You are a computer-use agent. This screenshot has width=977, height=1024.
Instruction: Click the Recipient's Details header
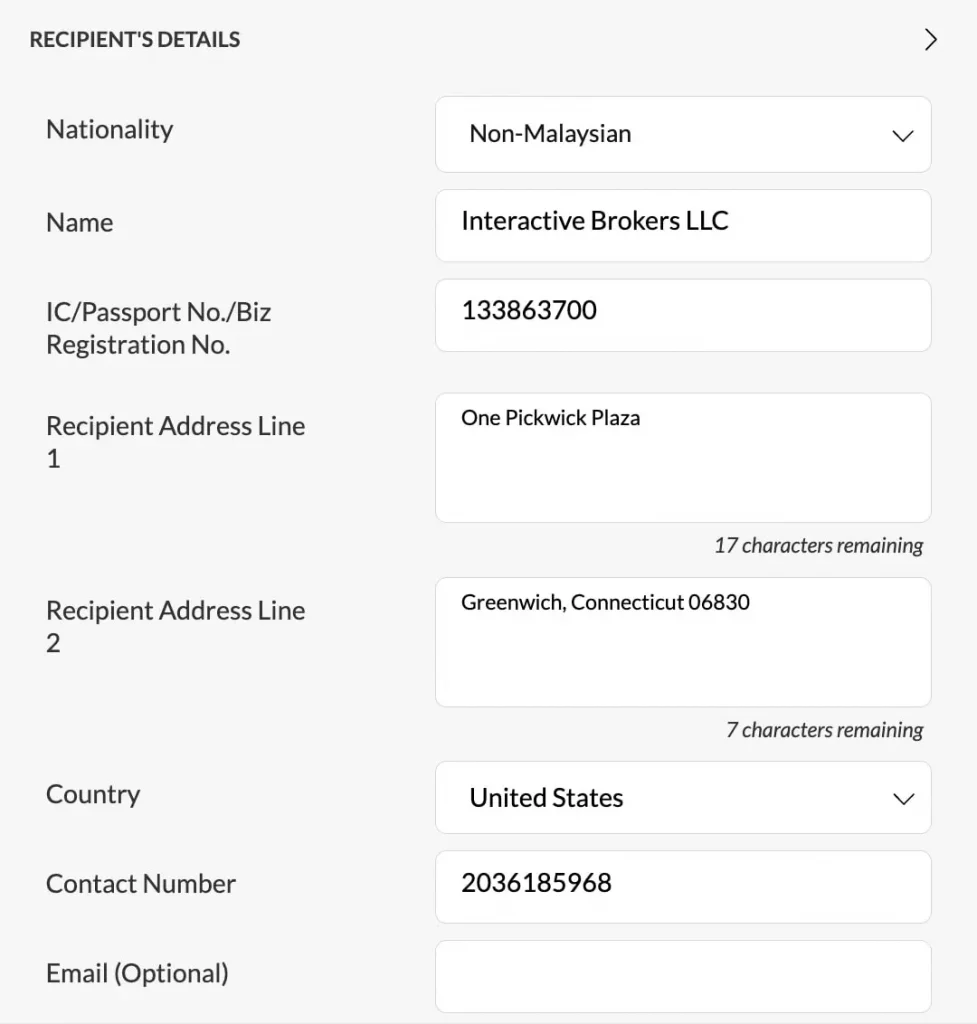tap(135, 39)
